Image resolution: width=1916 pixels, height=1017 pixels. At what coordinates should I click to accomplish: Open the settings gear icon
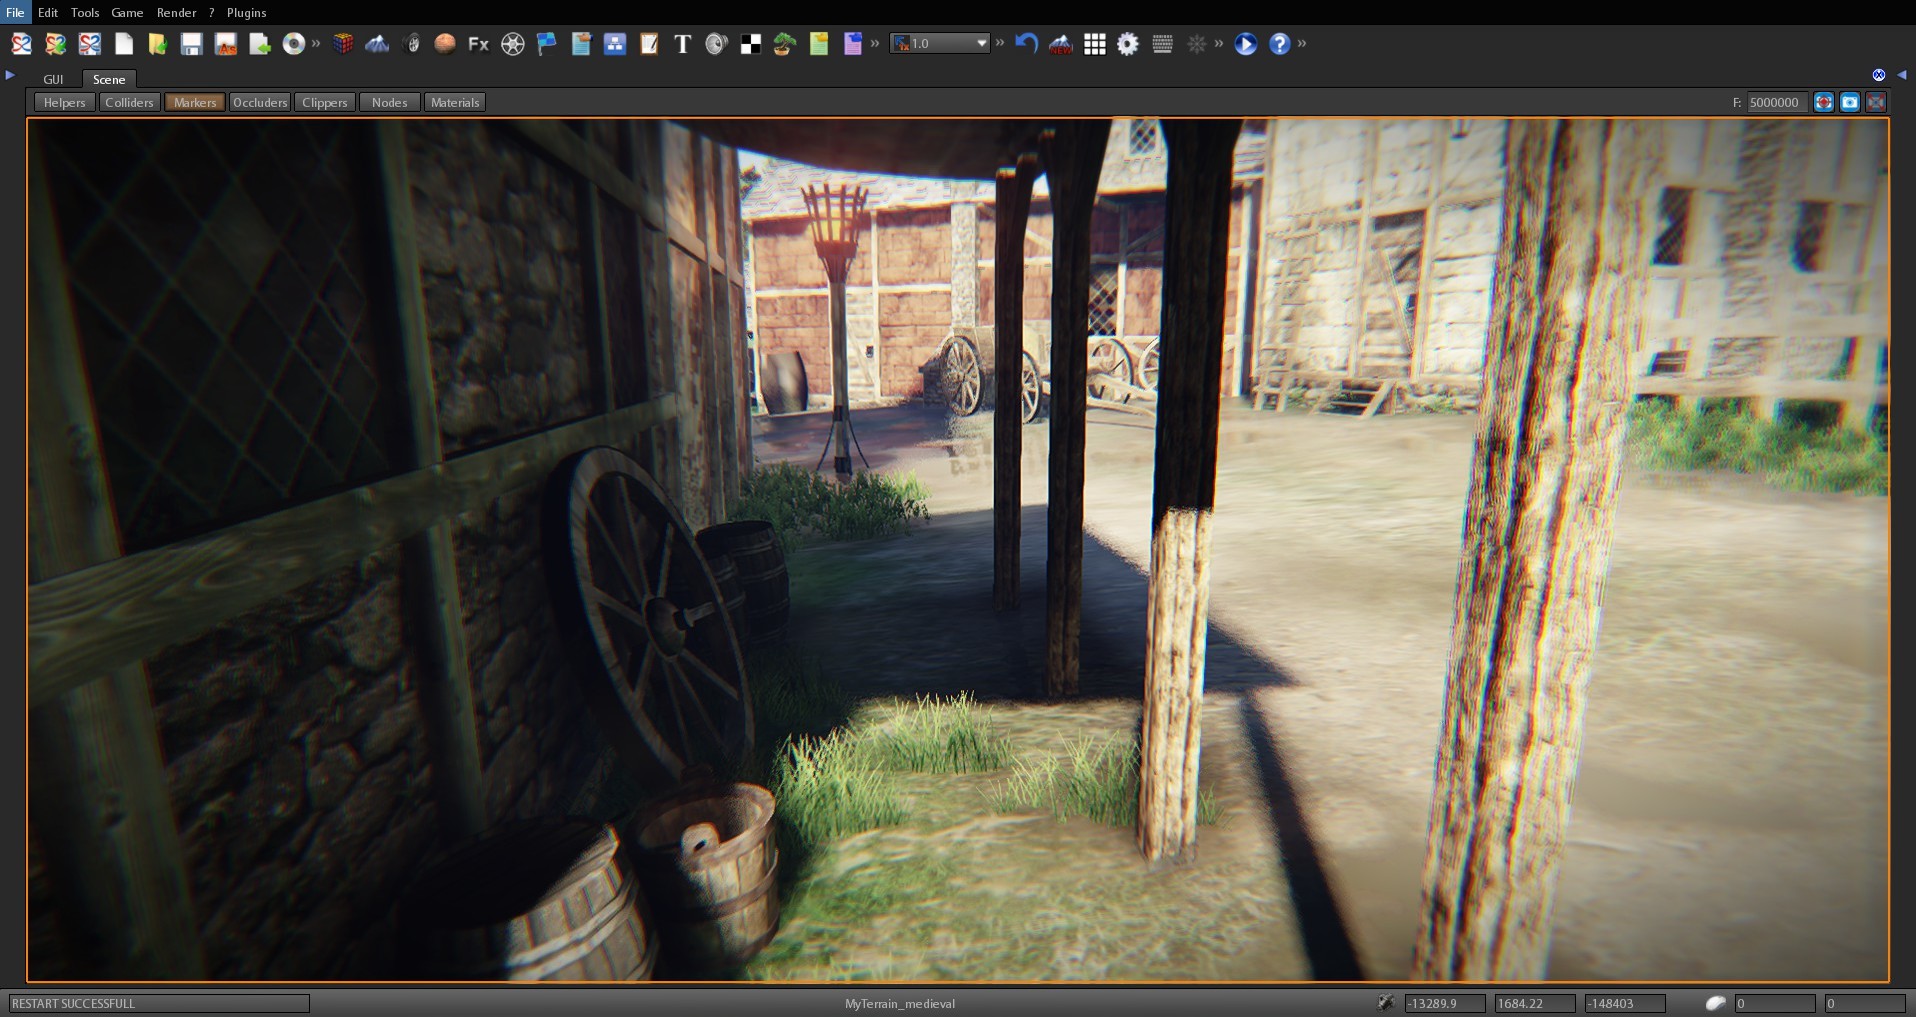pyautogui.click(x=1128, y=44)
